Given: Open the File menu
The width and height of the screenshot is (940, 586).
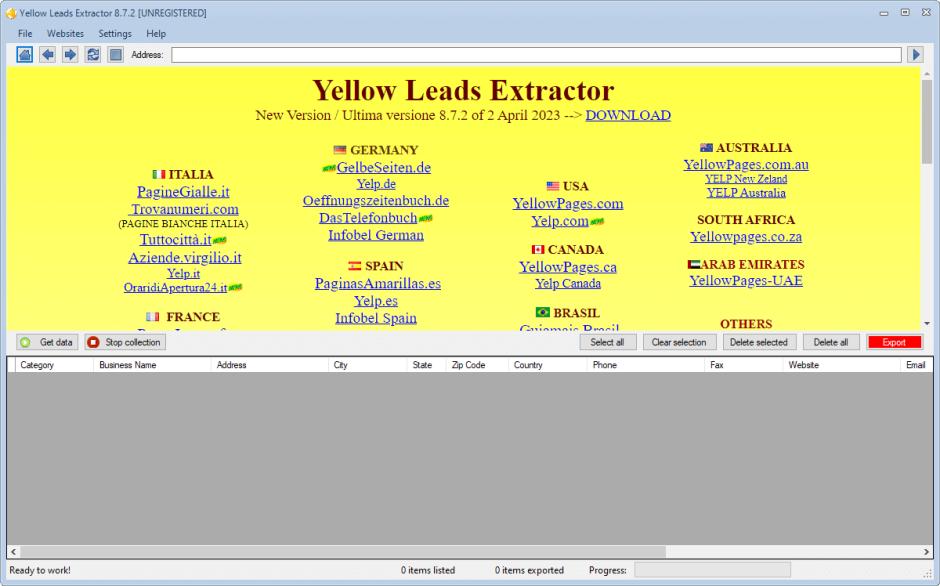Looking at the screenshot, I should 25,33.
